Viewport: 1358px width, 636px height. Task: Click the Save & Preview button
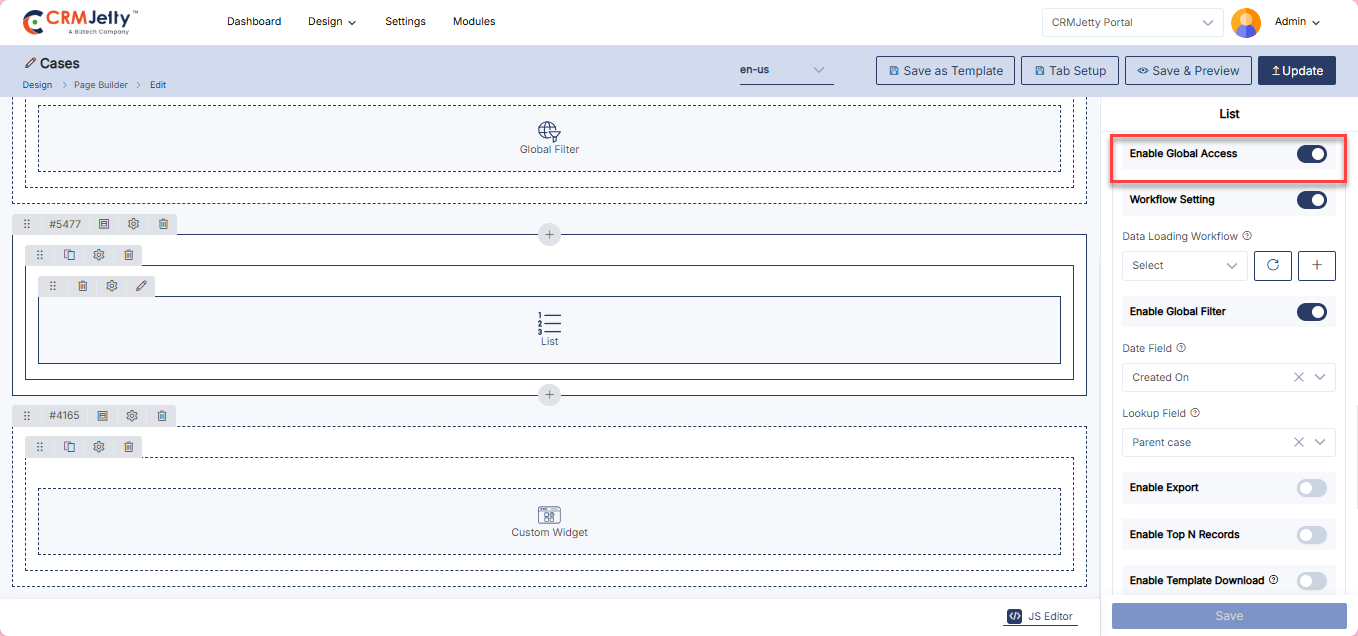click(1188, 71)
